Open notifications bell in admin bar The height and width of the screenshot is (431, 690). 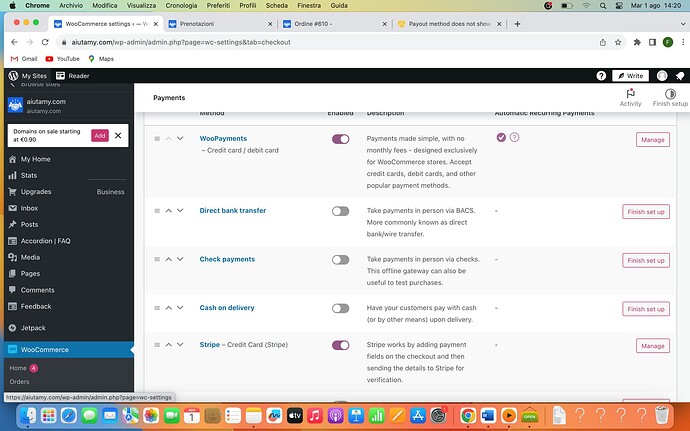point(680,76)
